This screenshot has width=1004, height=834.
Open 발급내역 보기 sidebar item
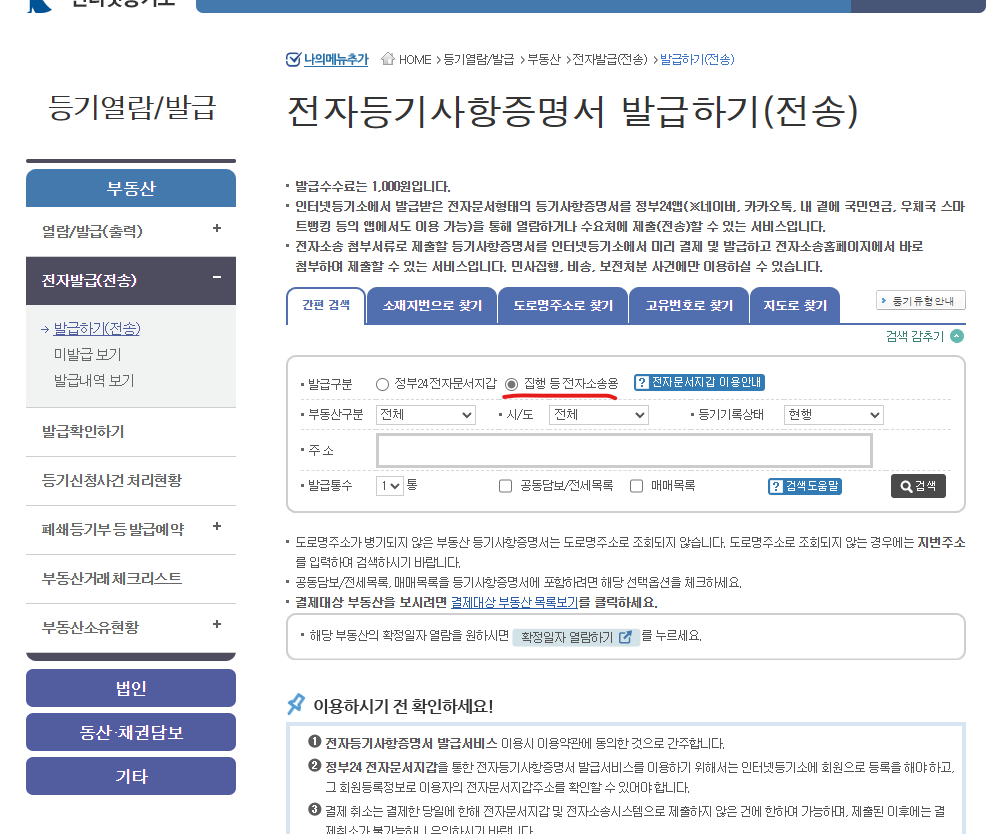tap(94, 381)
